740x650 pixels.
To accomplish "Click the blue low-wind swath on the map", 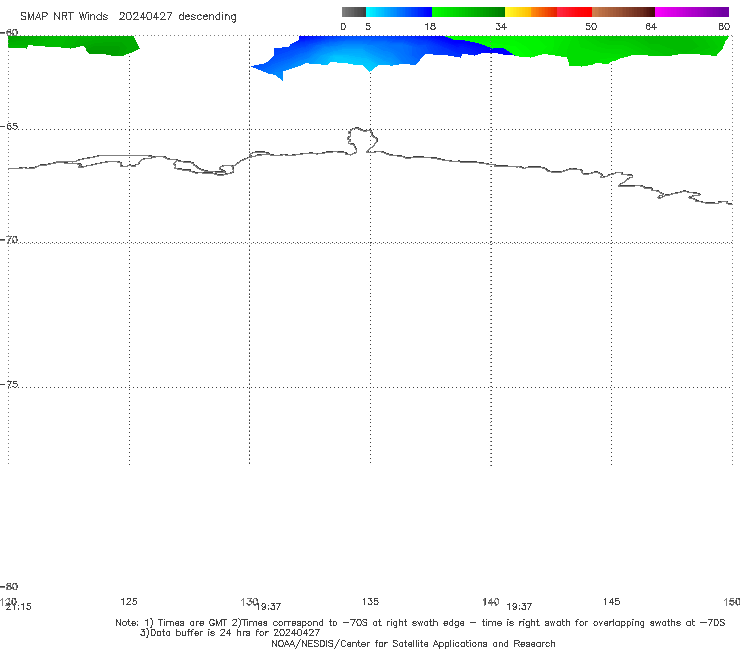I will (x=368, y=51).
